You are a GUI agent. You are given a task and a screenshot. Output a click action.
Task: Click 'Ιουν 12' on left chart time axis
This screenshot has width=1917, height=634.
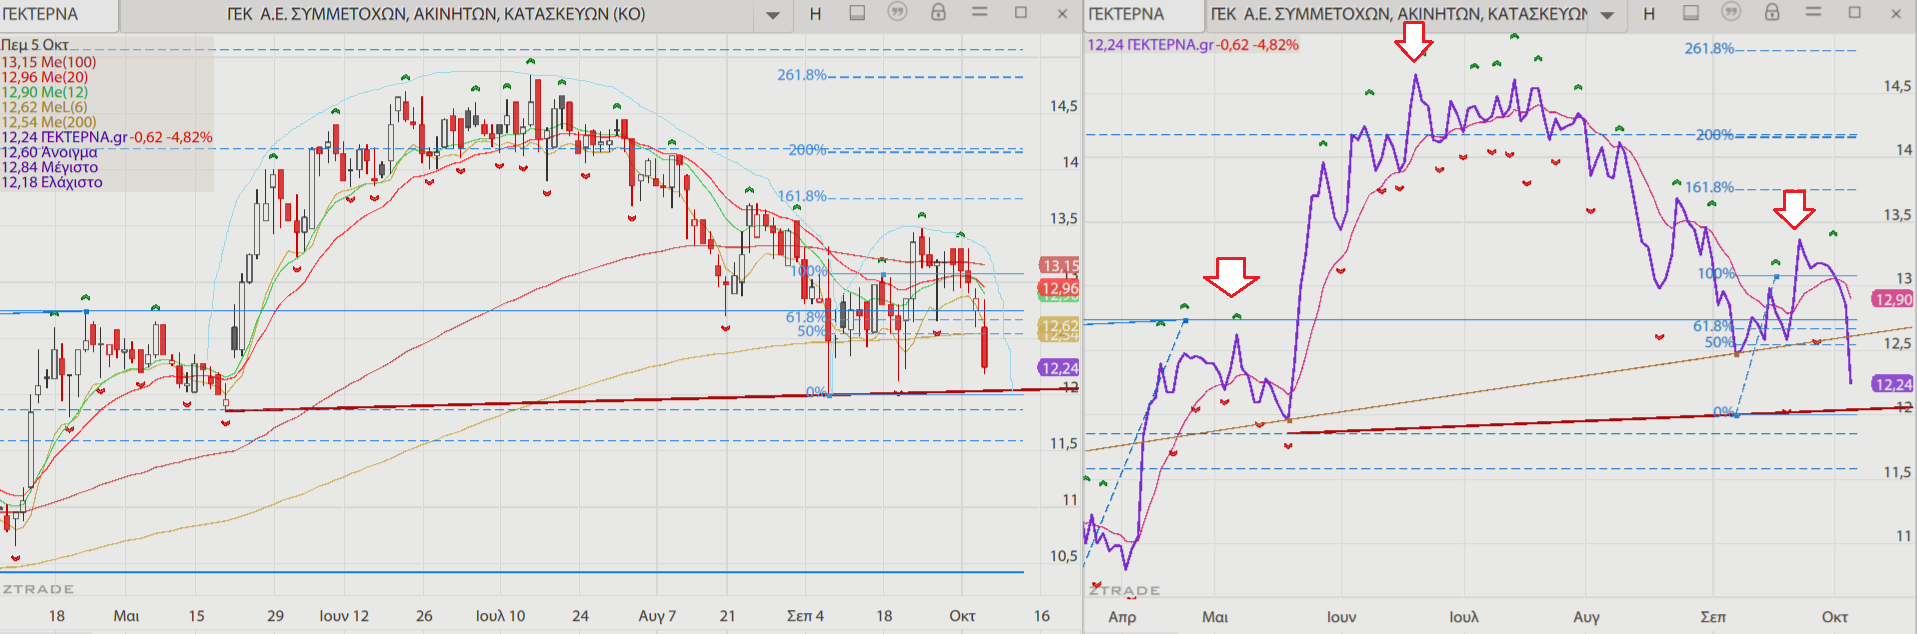(344, 616)
